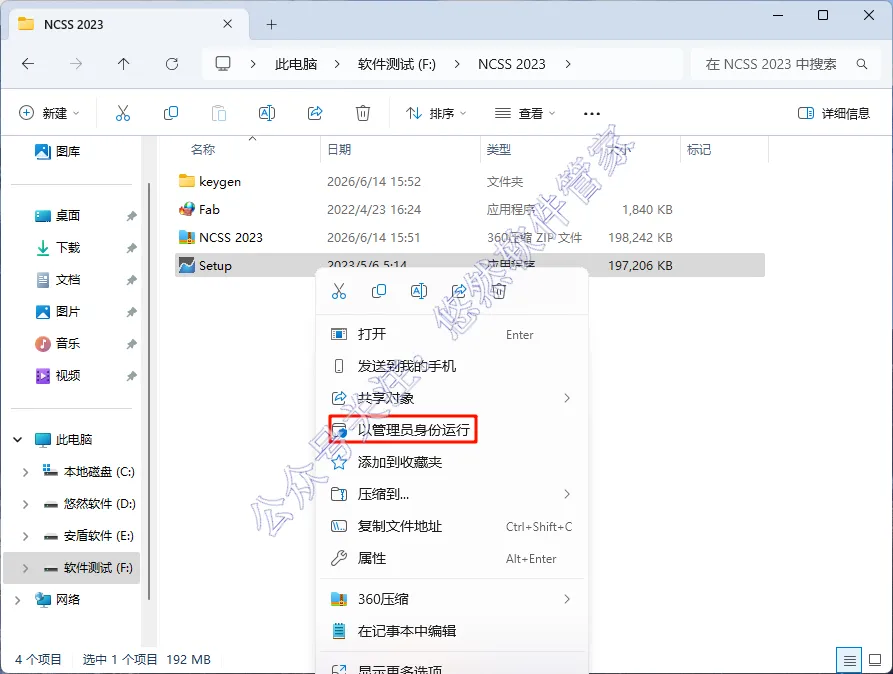The image size is (893, 674).
Task: Go up one folder with Up arrow
Action: (124, 64)
